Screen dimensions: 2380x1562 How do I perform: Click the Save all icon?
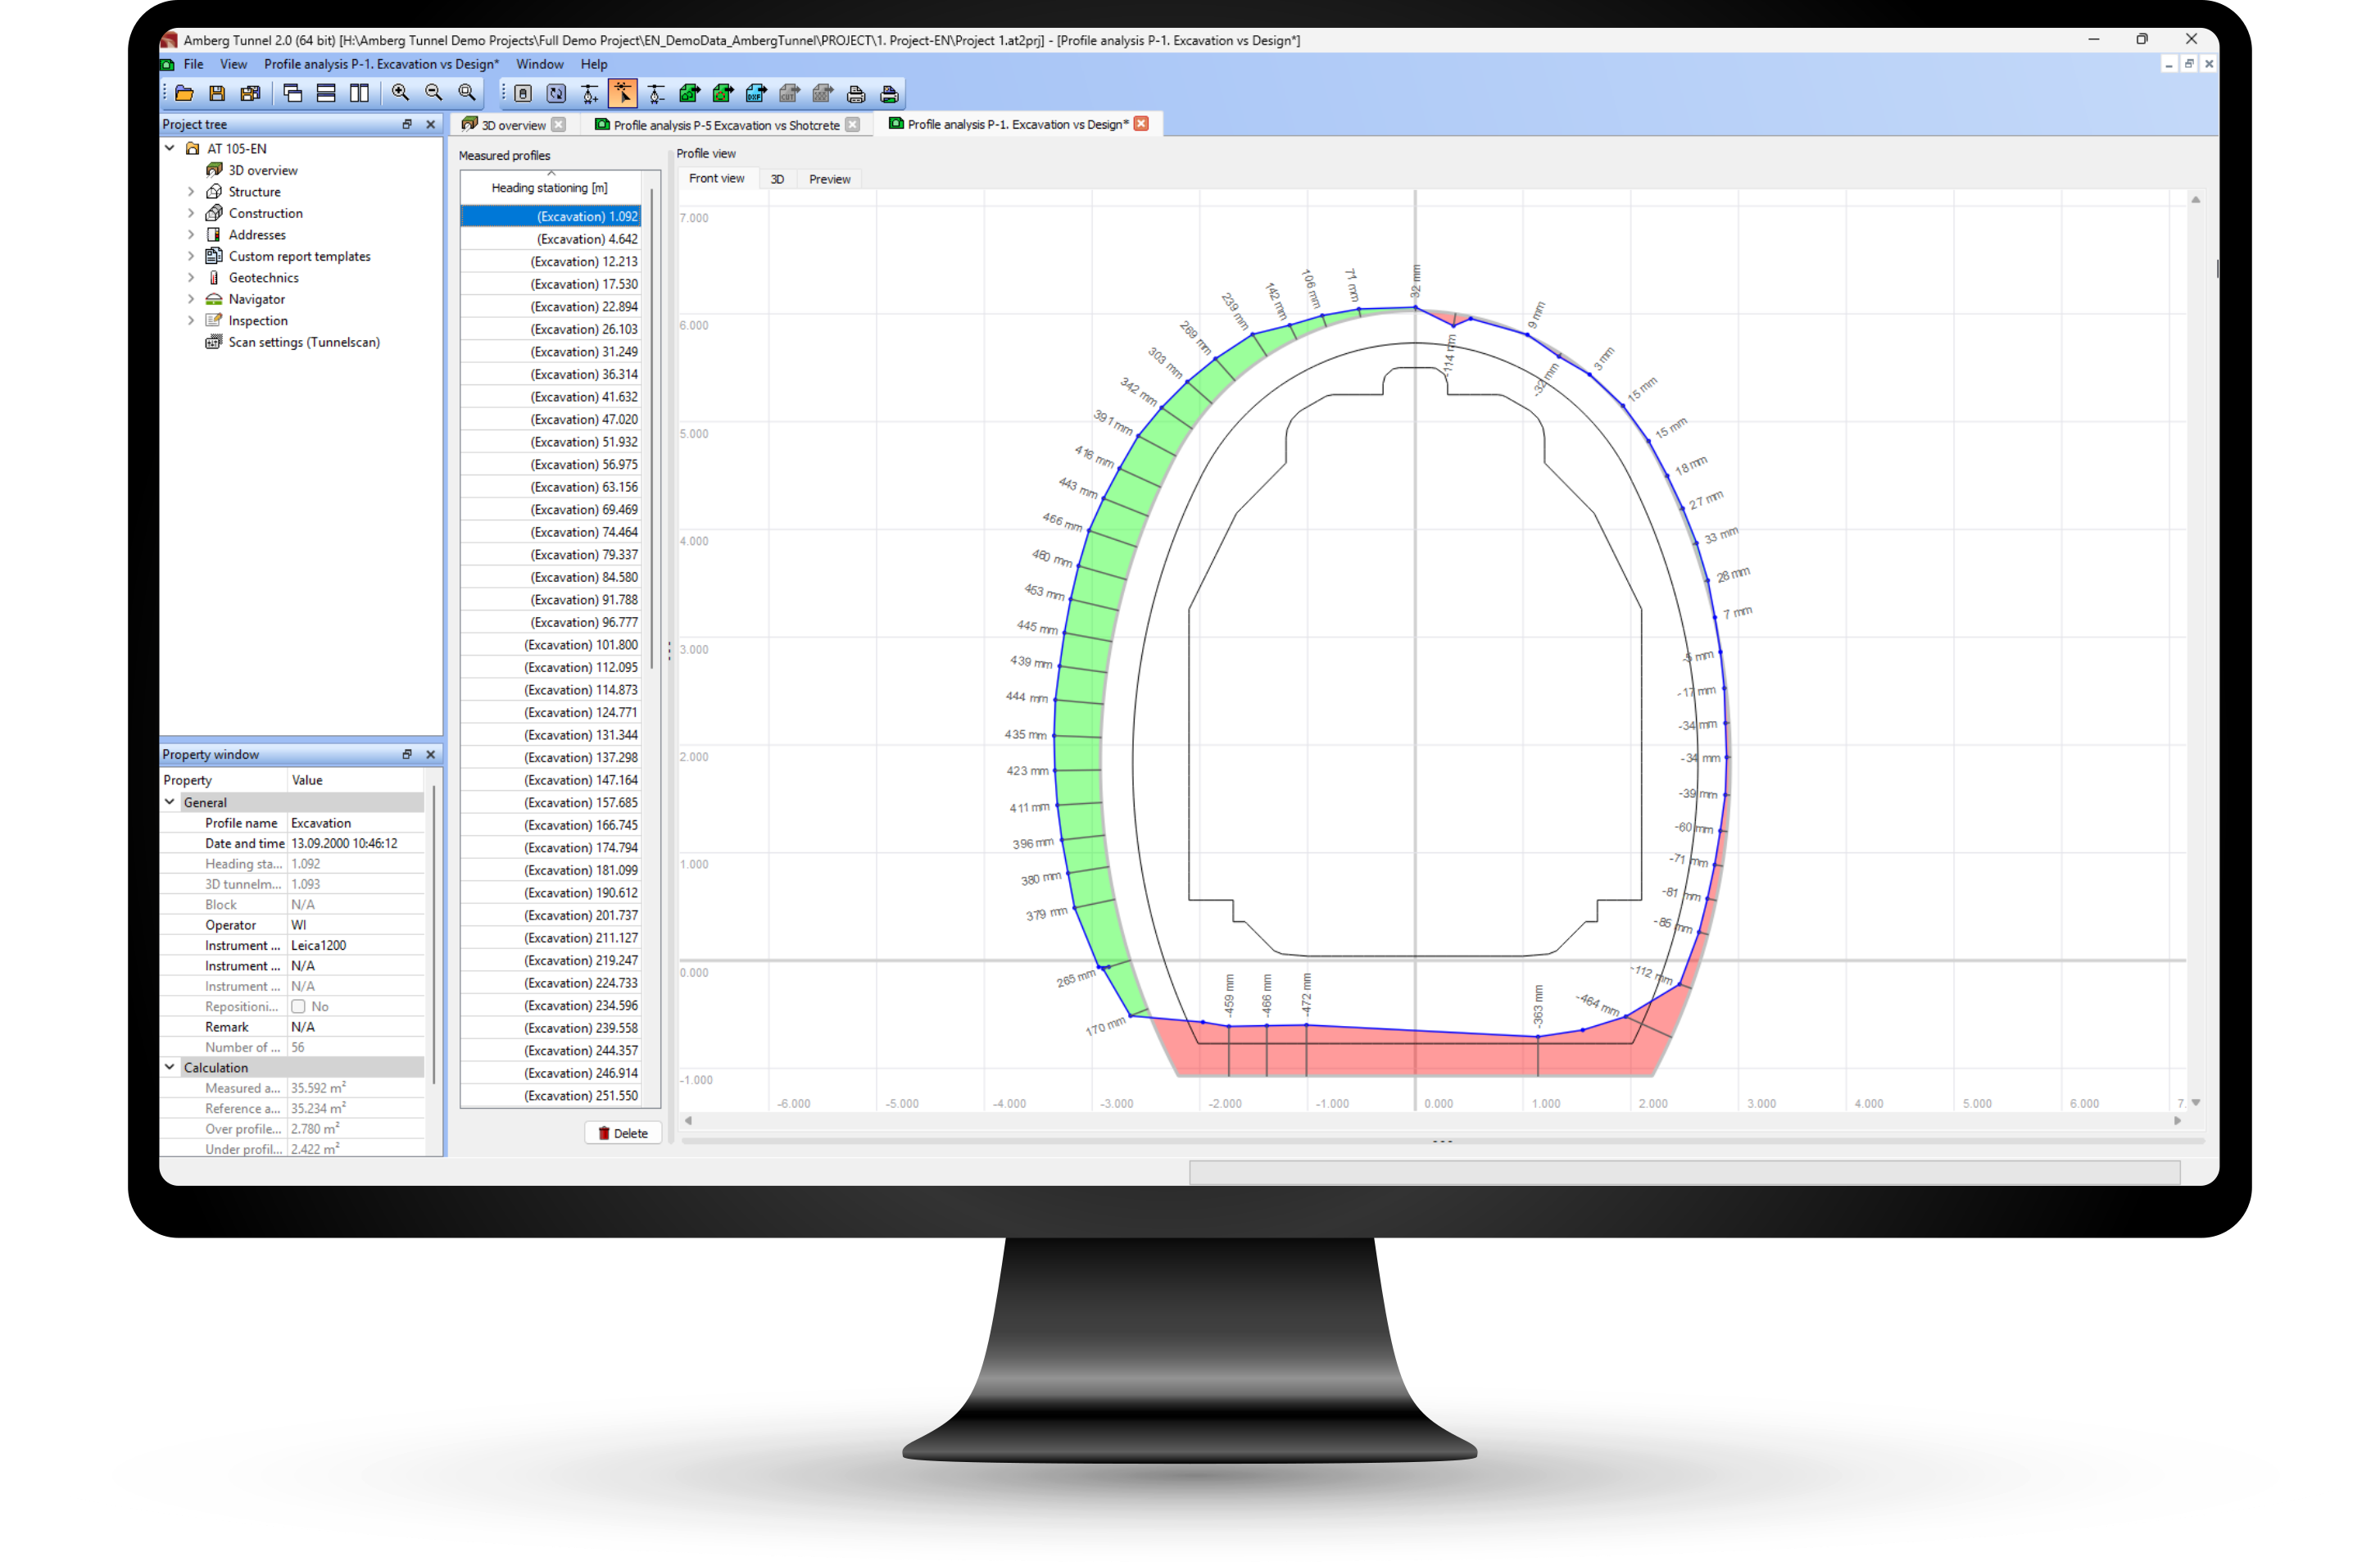tap(250, 94)
